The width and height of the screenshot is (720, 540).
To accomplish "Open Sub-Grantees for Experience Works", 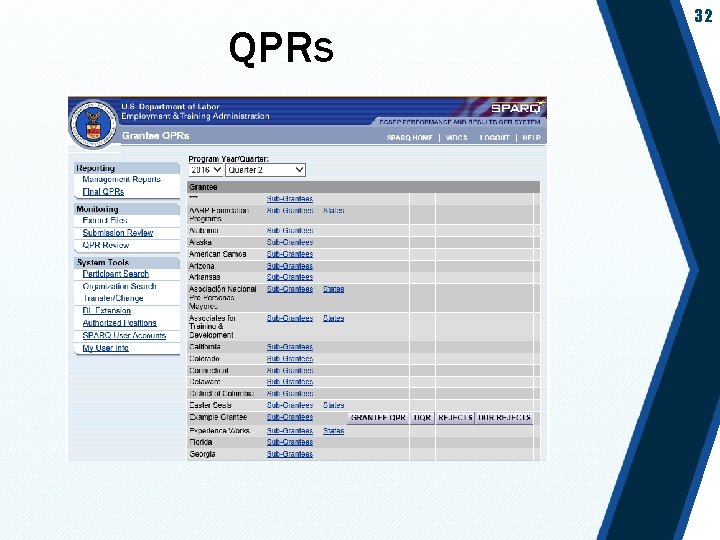I will pyautogui.click(x=290, y=431).
